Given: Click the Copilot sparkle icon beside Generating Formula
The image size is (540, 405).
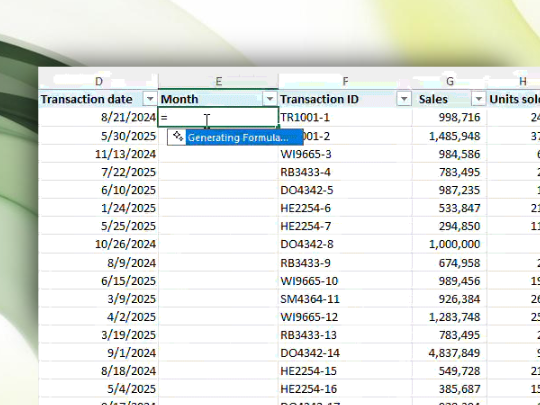Looking at the screenshot, I should [178, 137].
